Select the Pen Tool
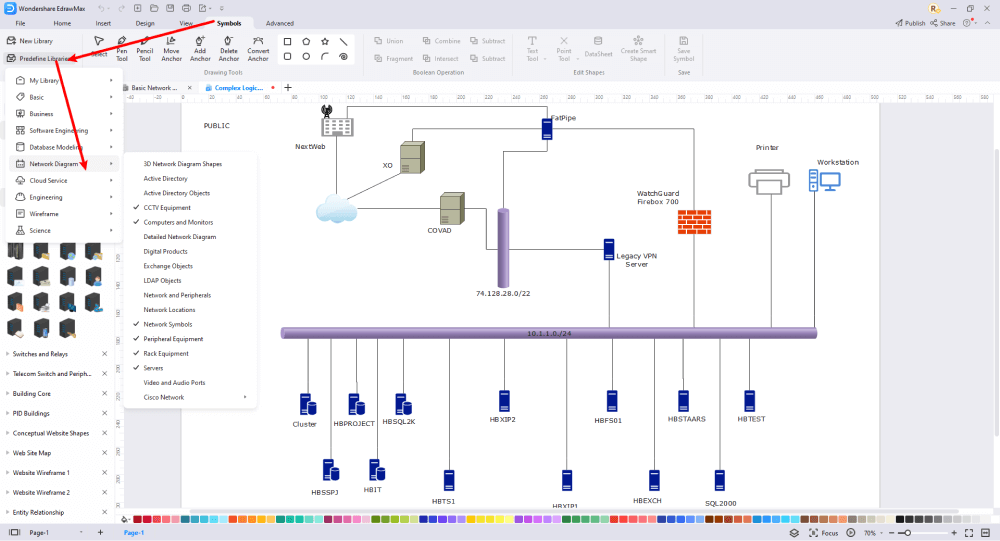The width and height of the screenshot is (1000, 541). pos(122,48)
